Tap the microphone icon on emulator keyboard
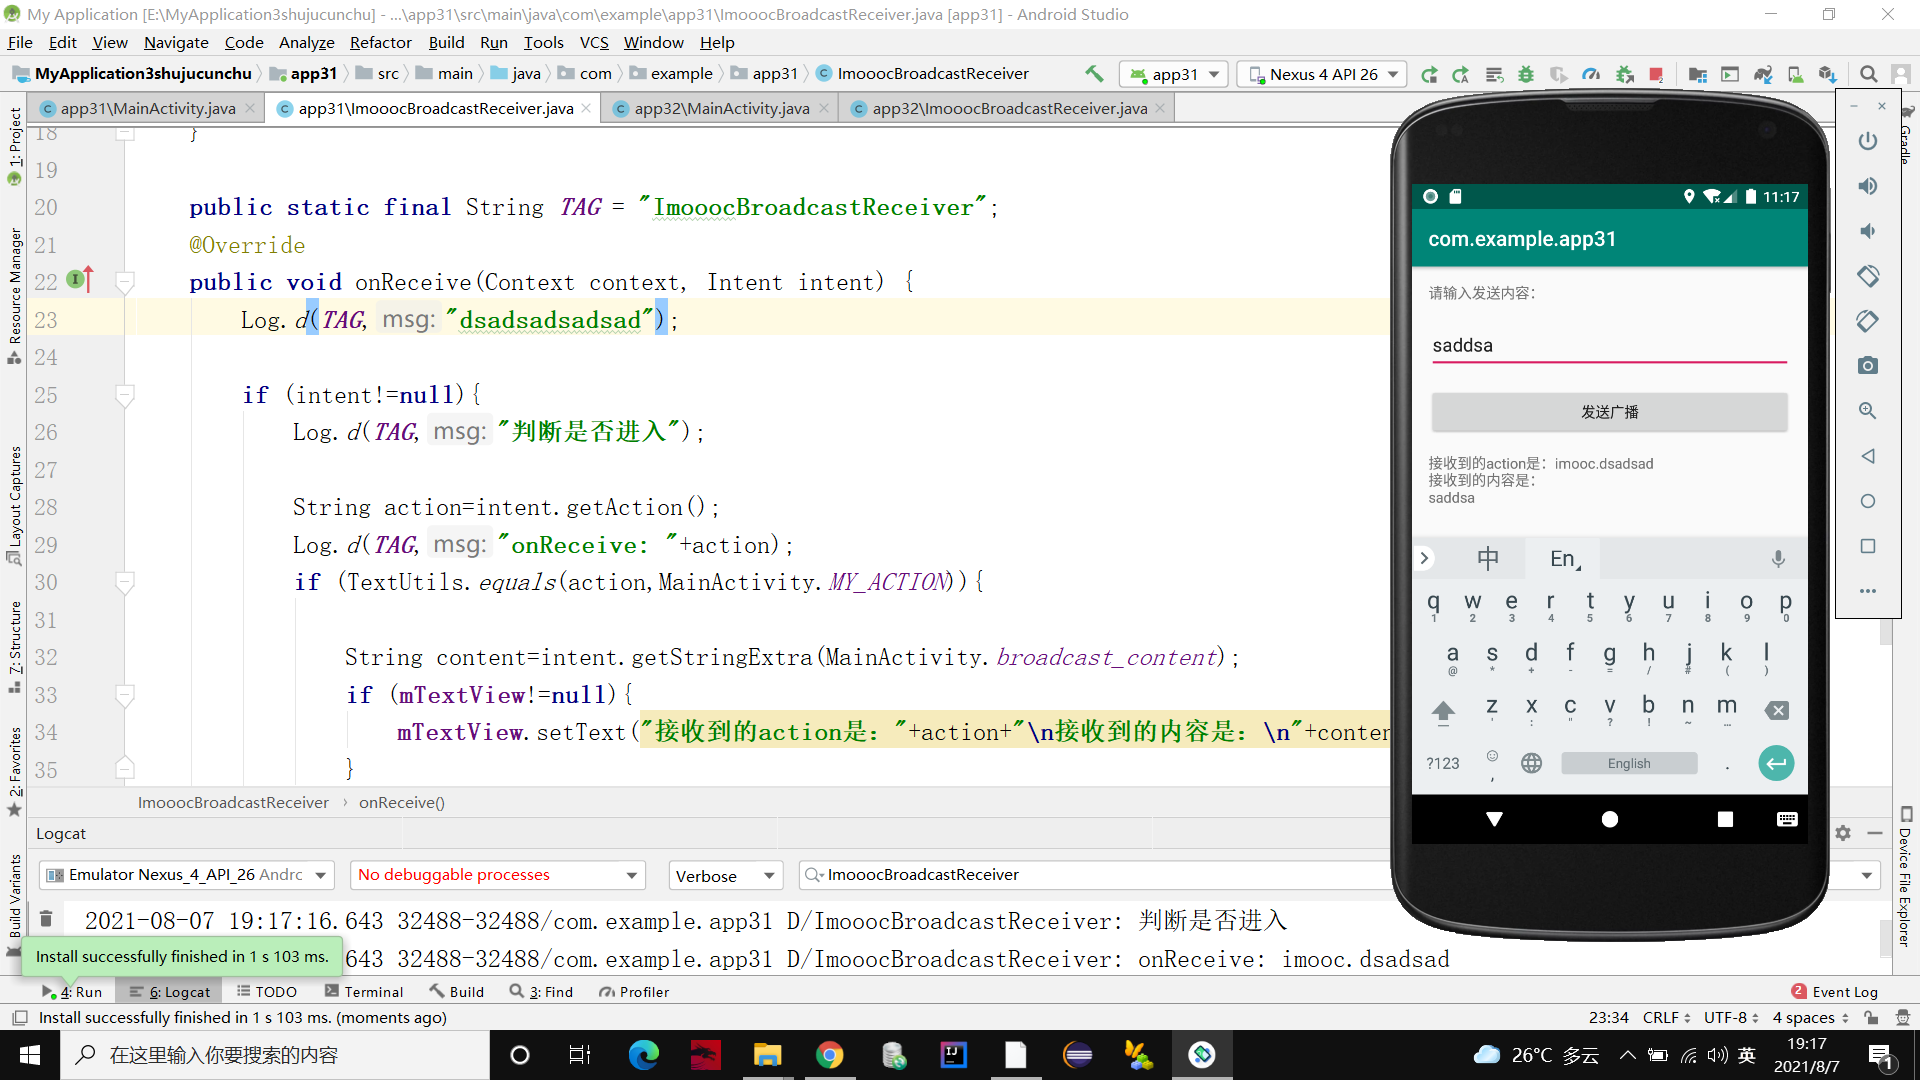 pos(1778,559)
